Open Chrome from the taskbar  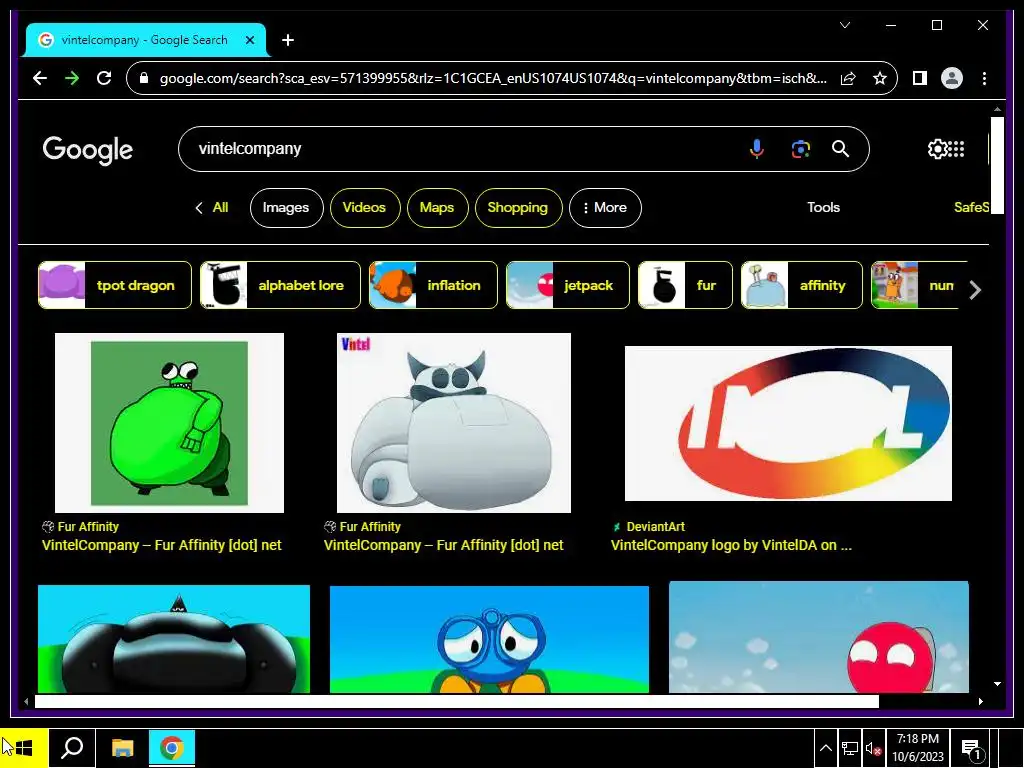coord(172,748)
